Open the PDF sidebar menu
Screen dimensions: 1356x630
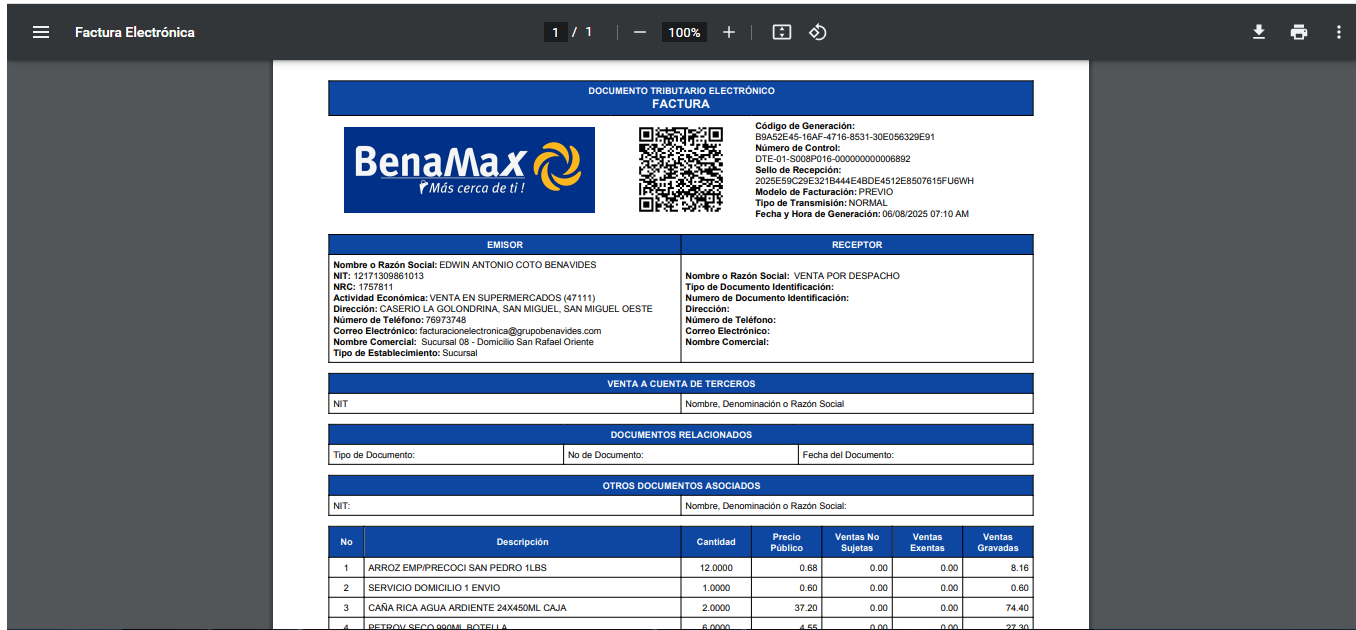41,32
